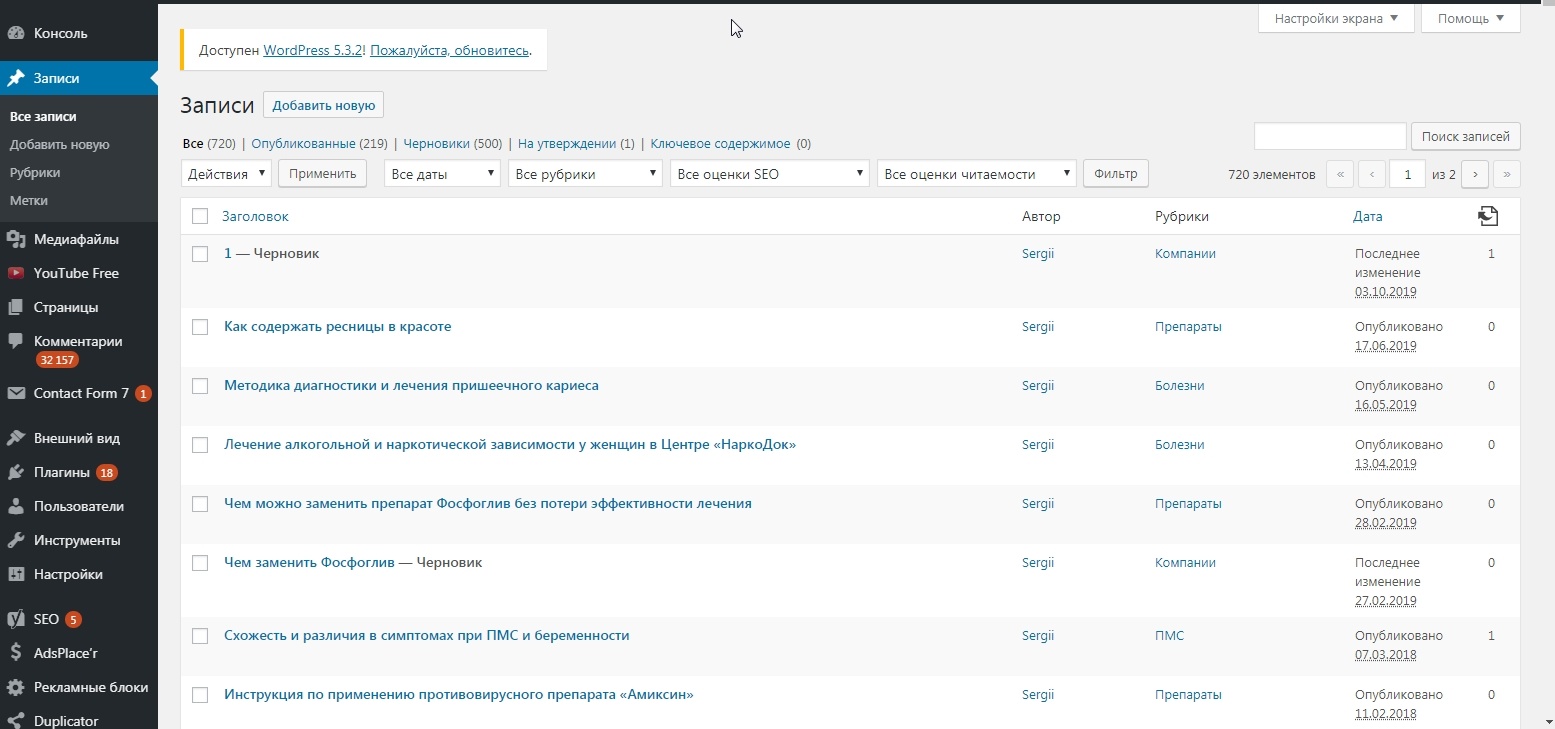
Task: Select 'Чем заменить Фосфоглив — Черновик' checkbox
Action: [x=200, y=563]
